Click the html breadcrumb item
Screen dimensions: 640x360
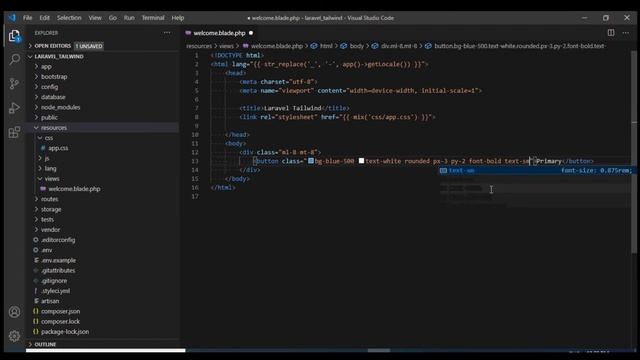tap(326, 46)
